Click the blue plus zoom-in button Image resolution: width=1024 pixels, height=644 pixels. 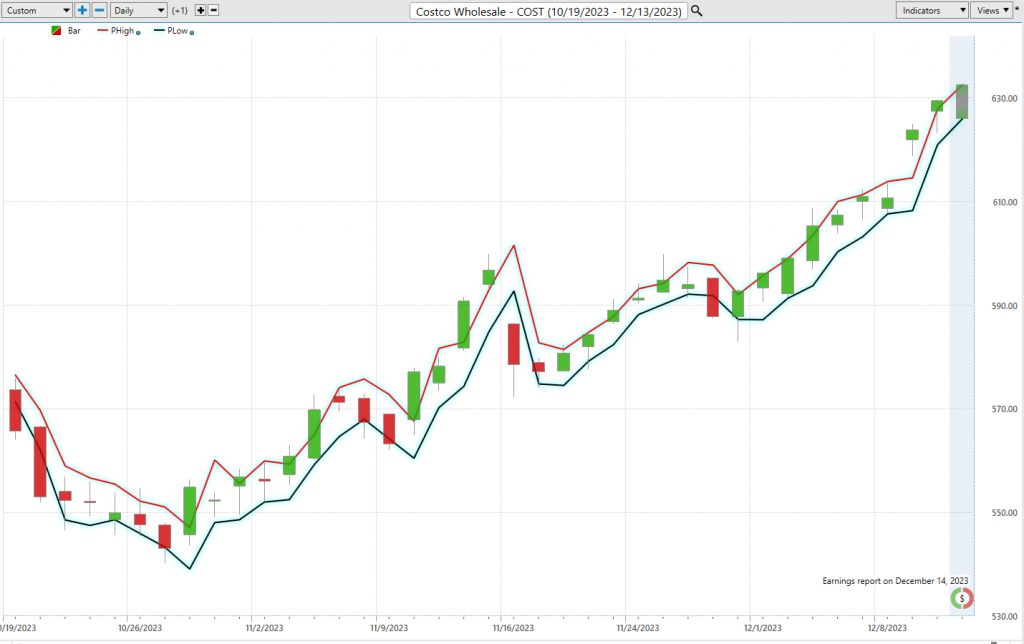click(82, 10)
